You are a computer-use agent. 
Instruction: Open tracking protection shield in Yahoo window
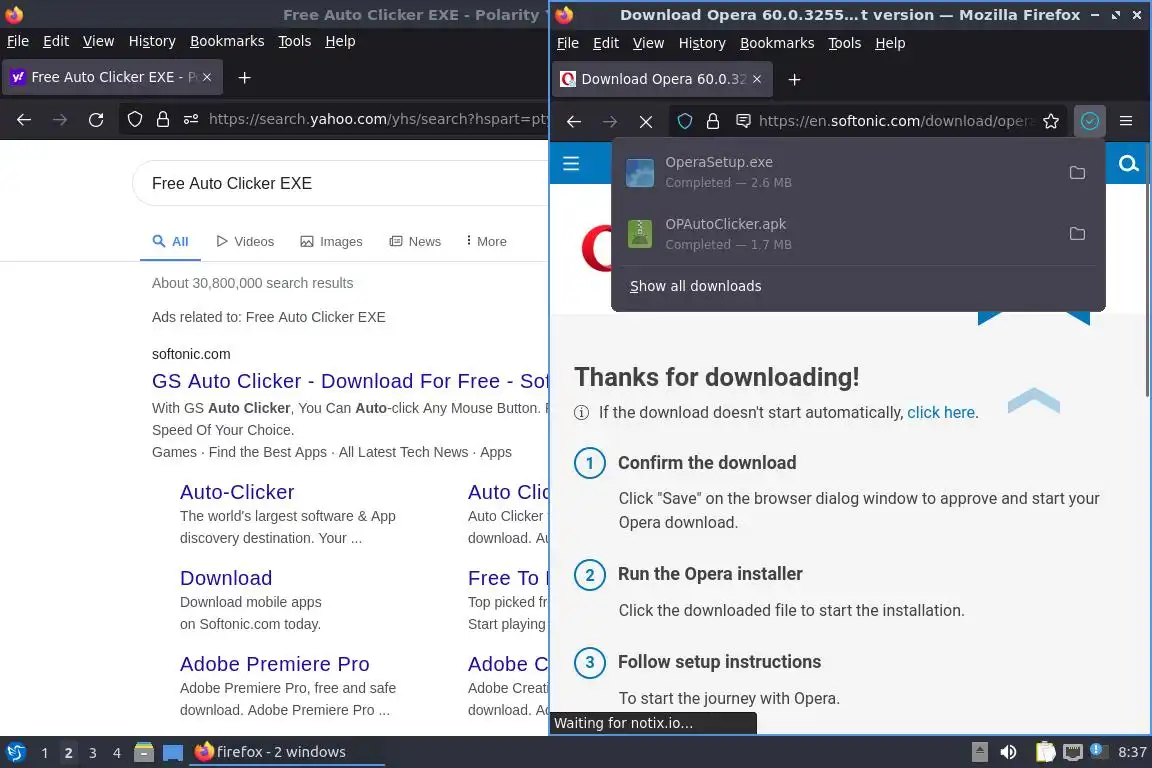click(134, 119)
